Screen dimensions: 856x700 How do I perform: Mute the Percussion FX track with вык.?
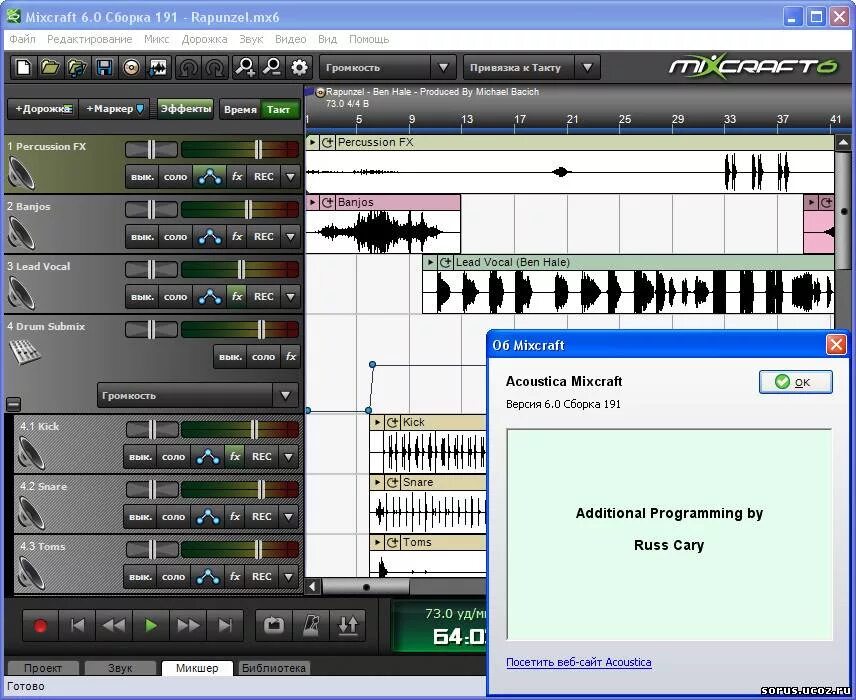coord(142,176)
